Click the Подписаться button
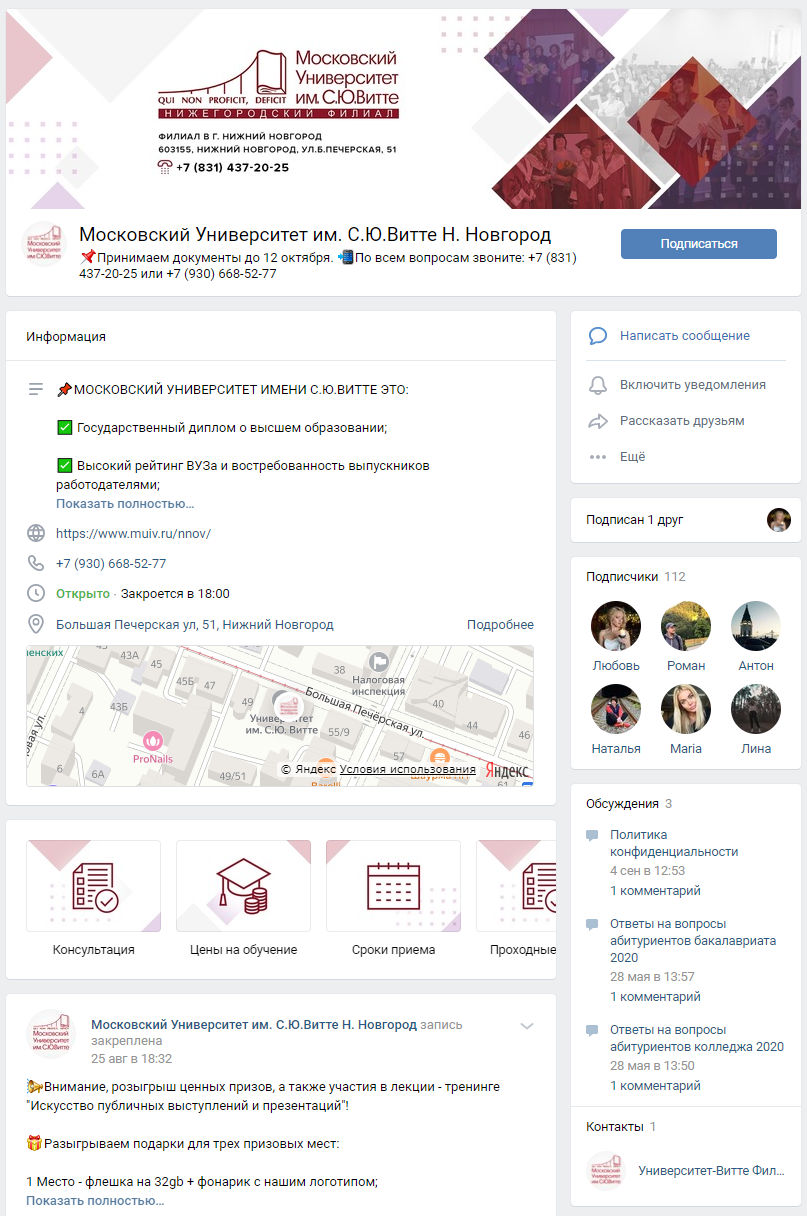This screenshot has width=807, height=1216. [698, 244]
